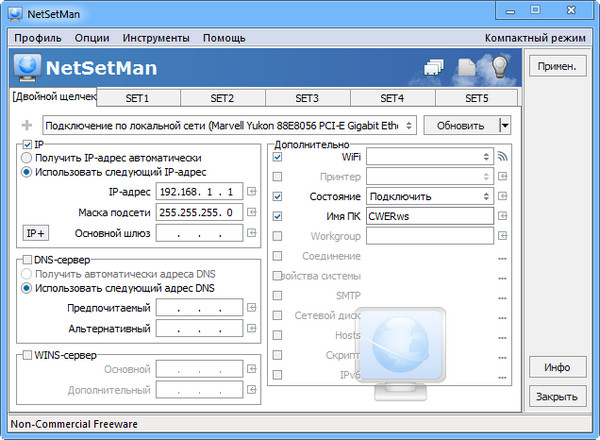Click the ellipsis button for Соединение
The width and height of the screenshot is (600, 440).
pyautogui.click(x=503, y=256)
